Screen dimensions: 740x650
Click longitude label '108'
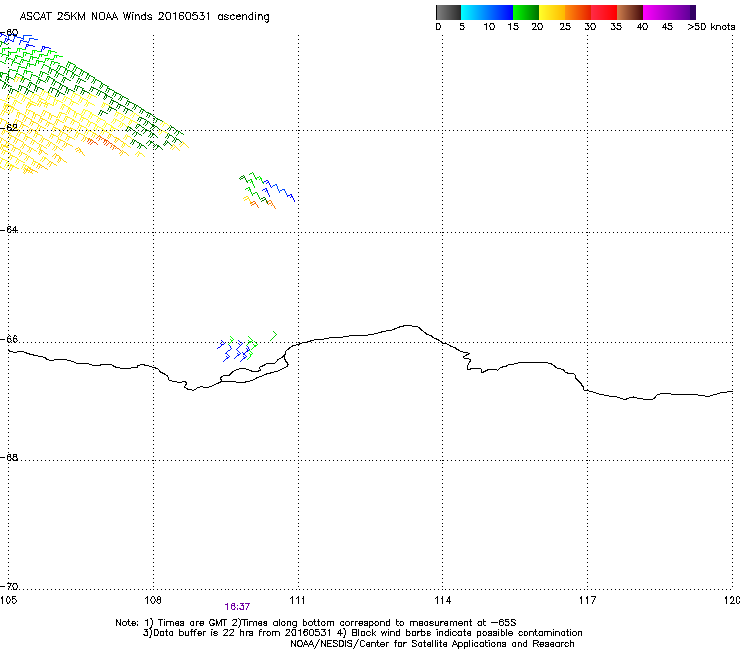153,600
